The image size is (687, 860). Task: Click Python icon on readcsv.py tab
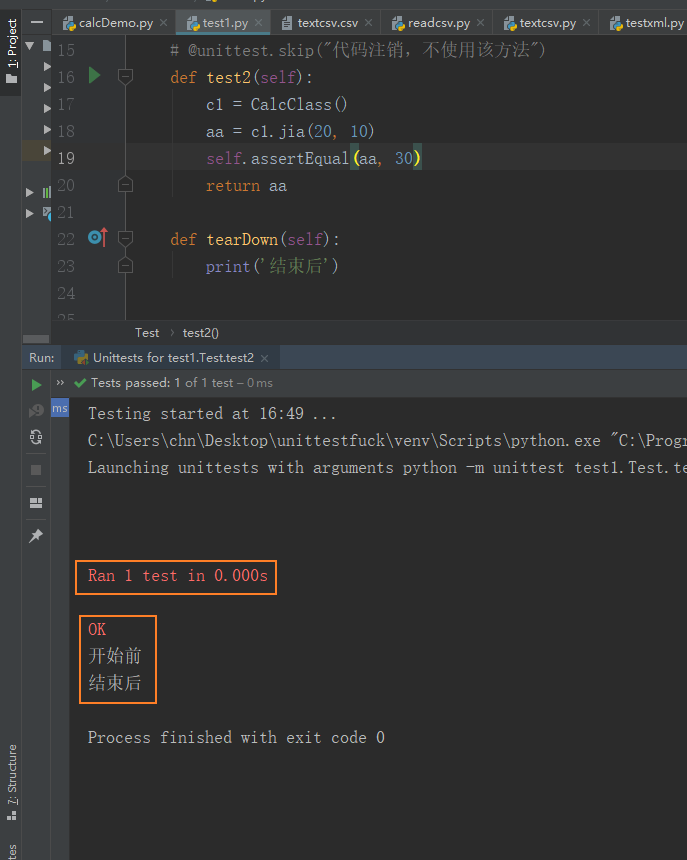pyautogui.click(x=398, y=23)
